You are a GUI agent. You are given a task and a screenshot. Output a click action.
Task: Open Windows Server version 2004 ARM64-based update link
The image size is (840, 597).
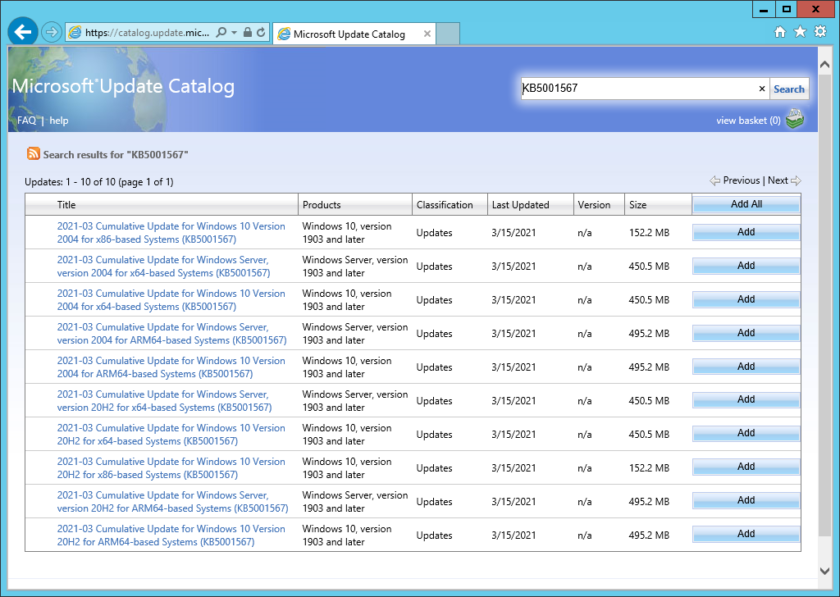[x=171, y=333]
